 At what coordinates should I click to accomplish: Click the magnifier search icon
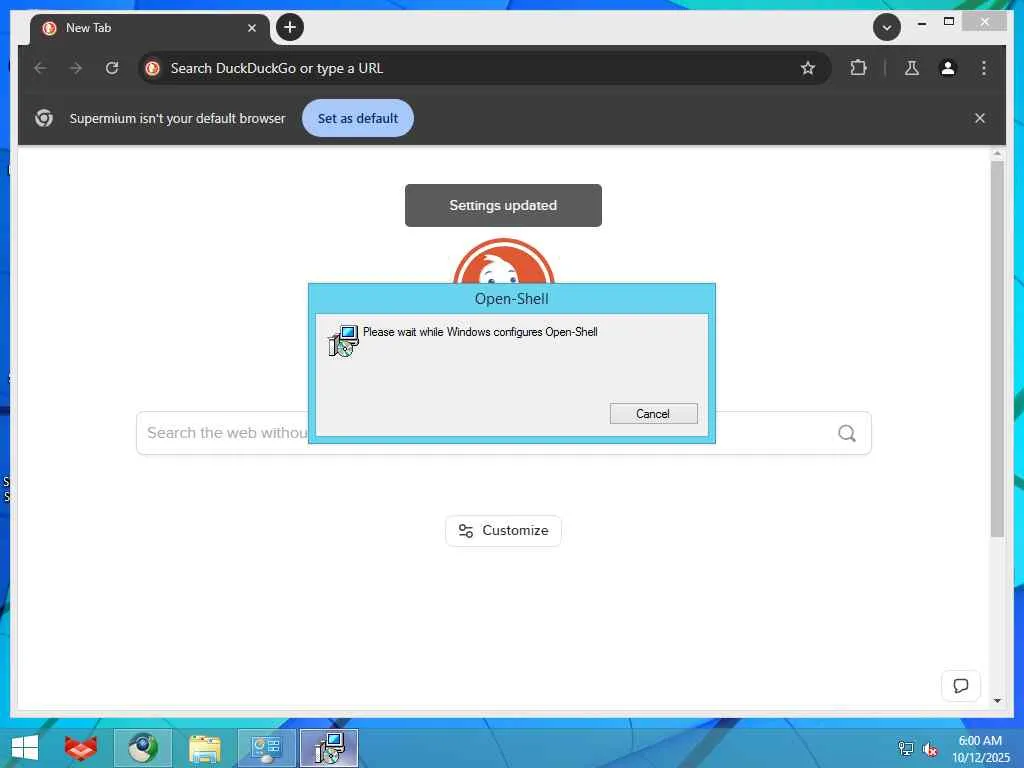[x=846, y=433]
